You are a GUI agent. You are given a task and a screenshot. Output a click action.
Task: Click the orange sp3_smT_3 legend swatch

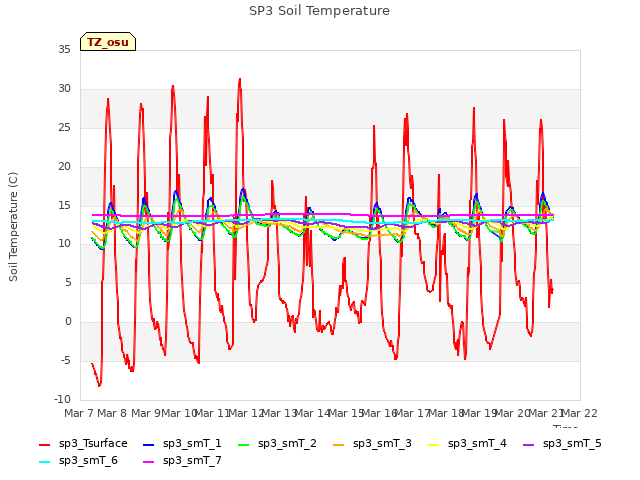[x=339, y=444]
